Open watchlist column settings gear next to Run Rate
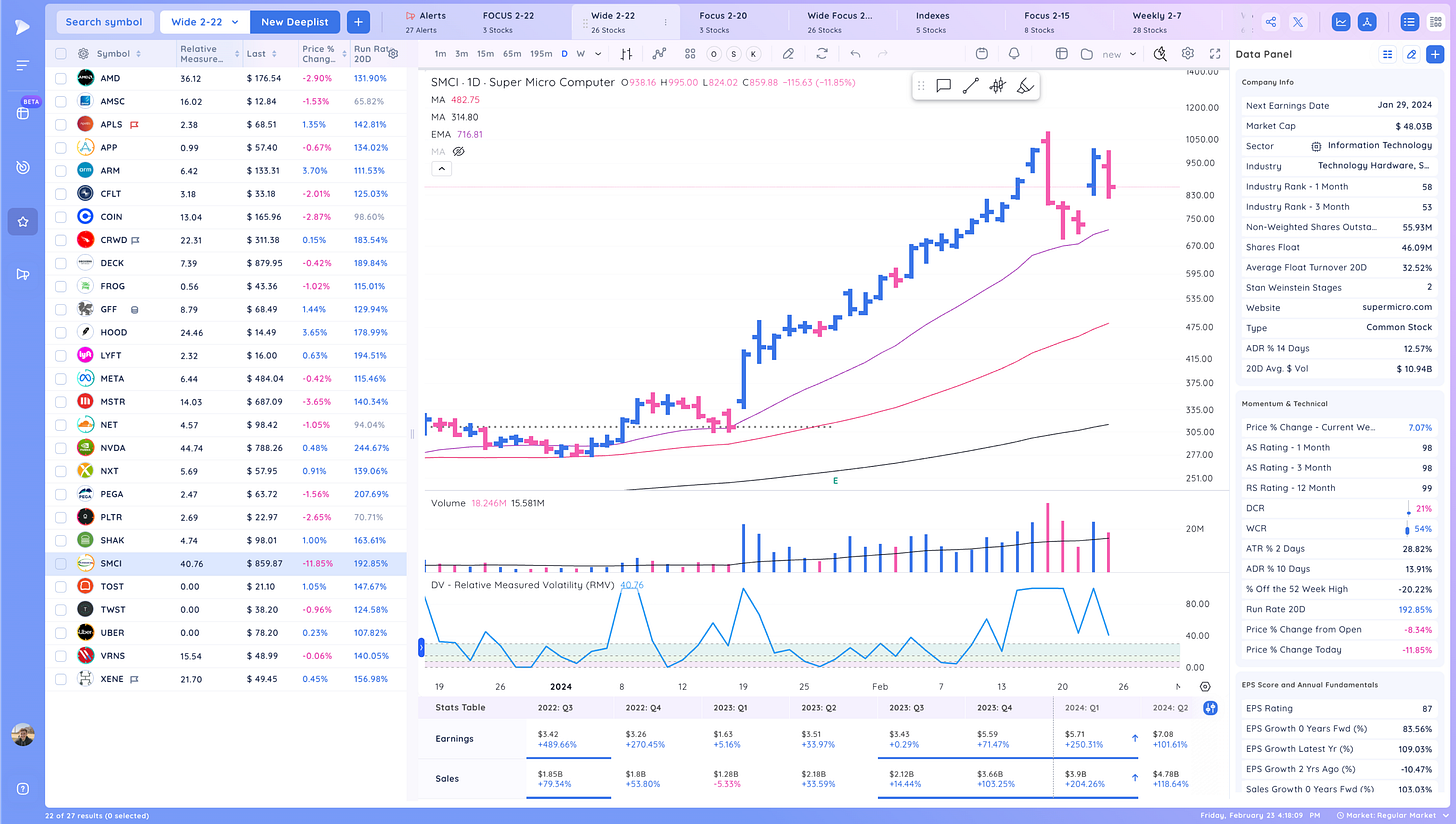The width and height of the screenshot is (1456, 824). [x=393, y=54]
